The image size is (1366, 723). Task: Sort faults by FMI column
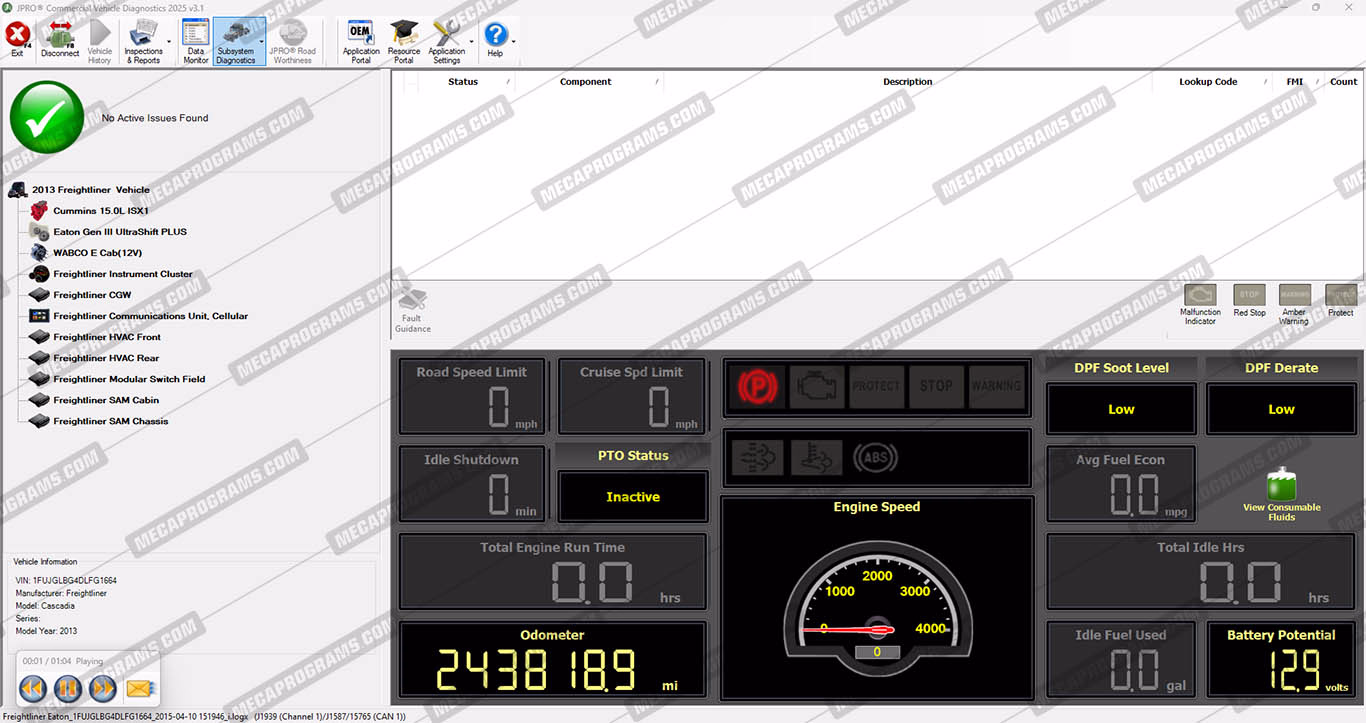[1294, 82]
